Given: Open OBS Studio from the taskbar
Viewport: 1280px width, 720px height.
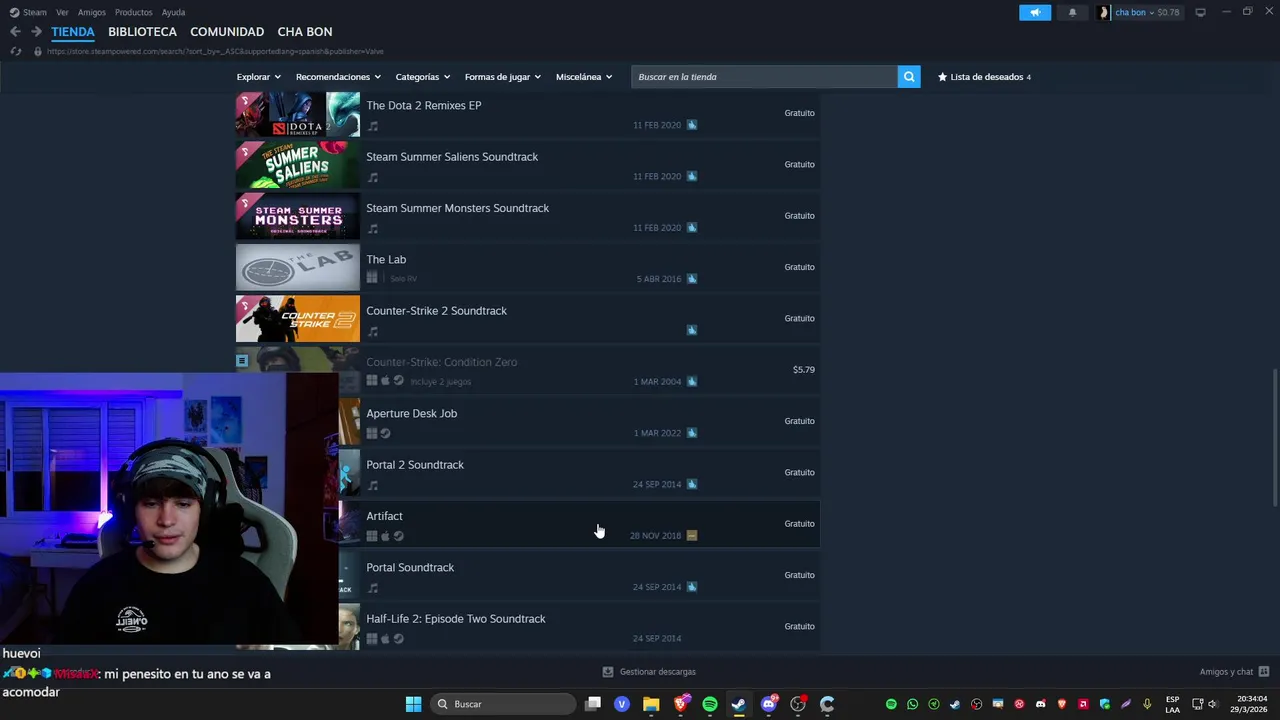Looking at the screenshot, I should pyautogui.click(x=798, y=704).
